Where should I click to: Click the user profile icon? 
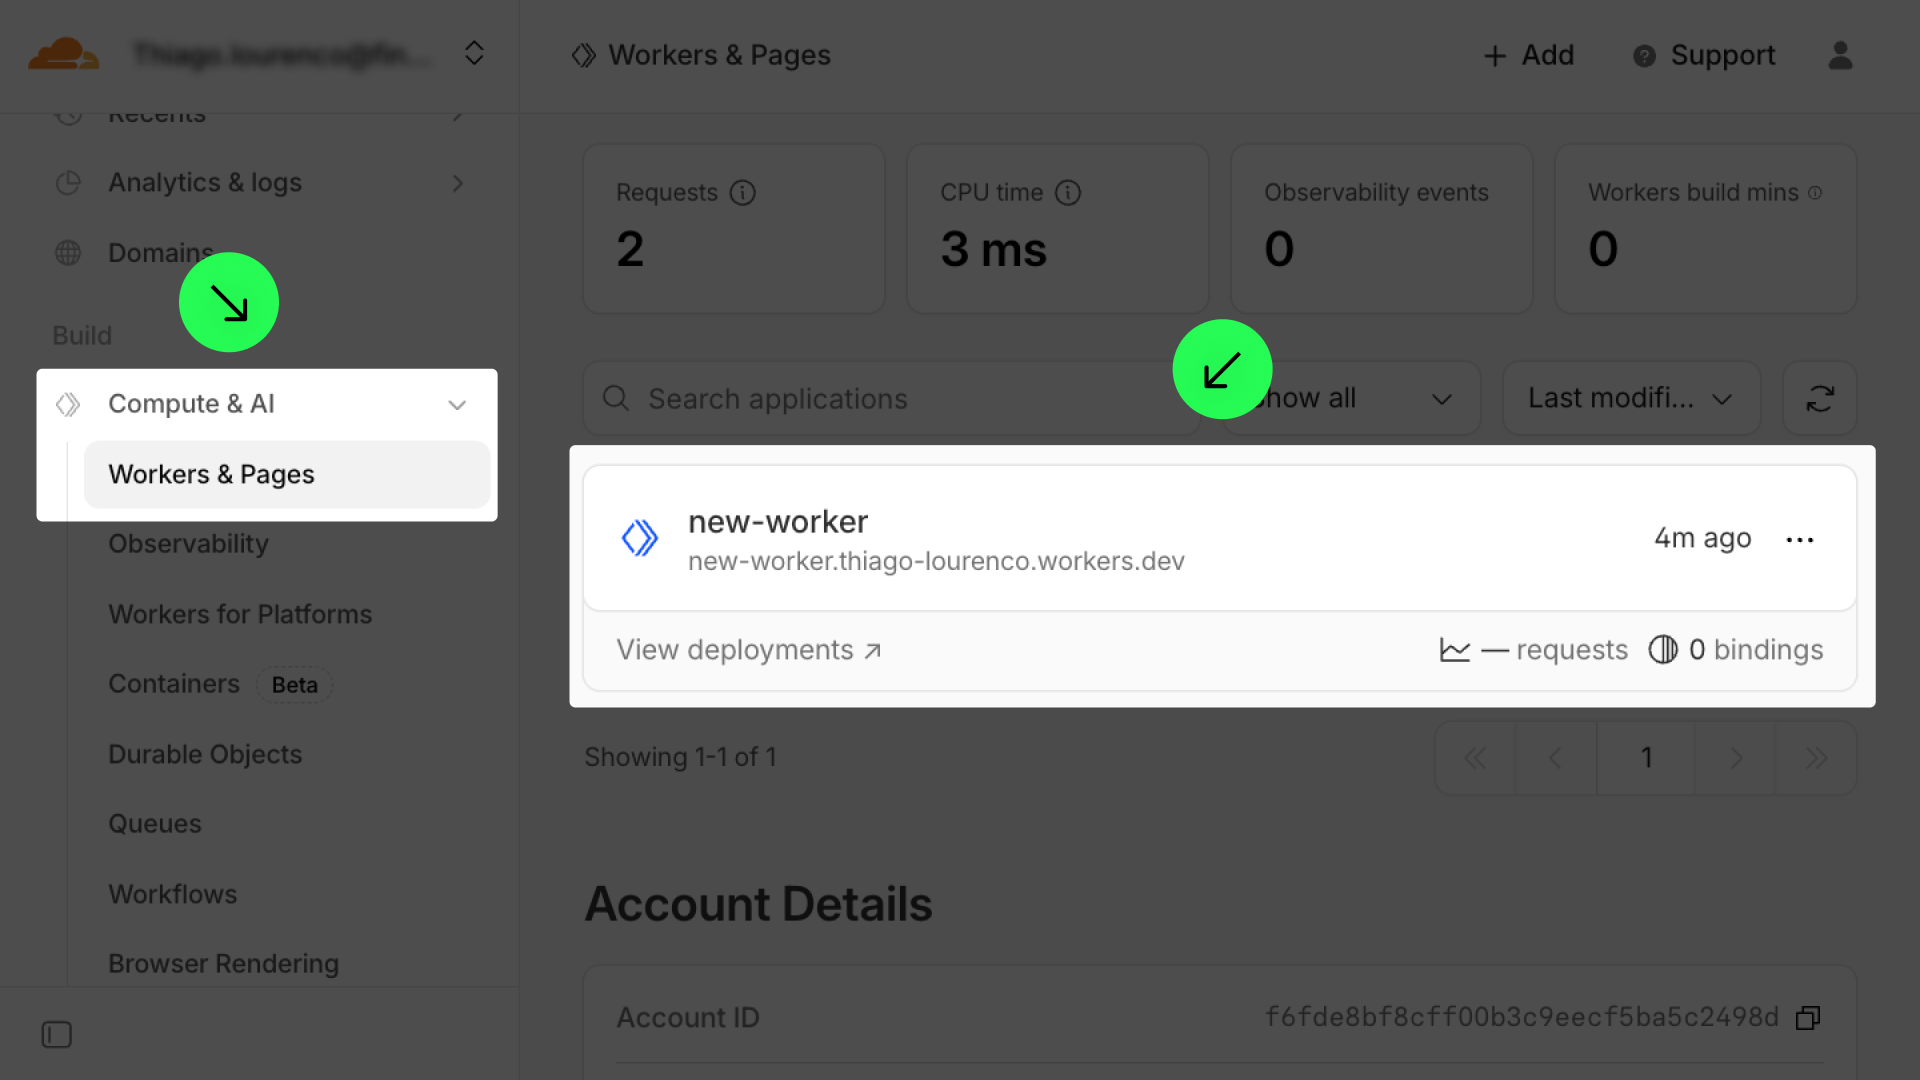coord(1840,55)
